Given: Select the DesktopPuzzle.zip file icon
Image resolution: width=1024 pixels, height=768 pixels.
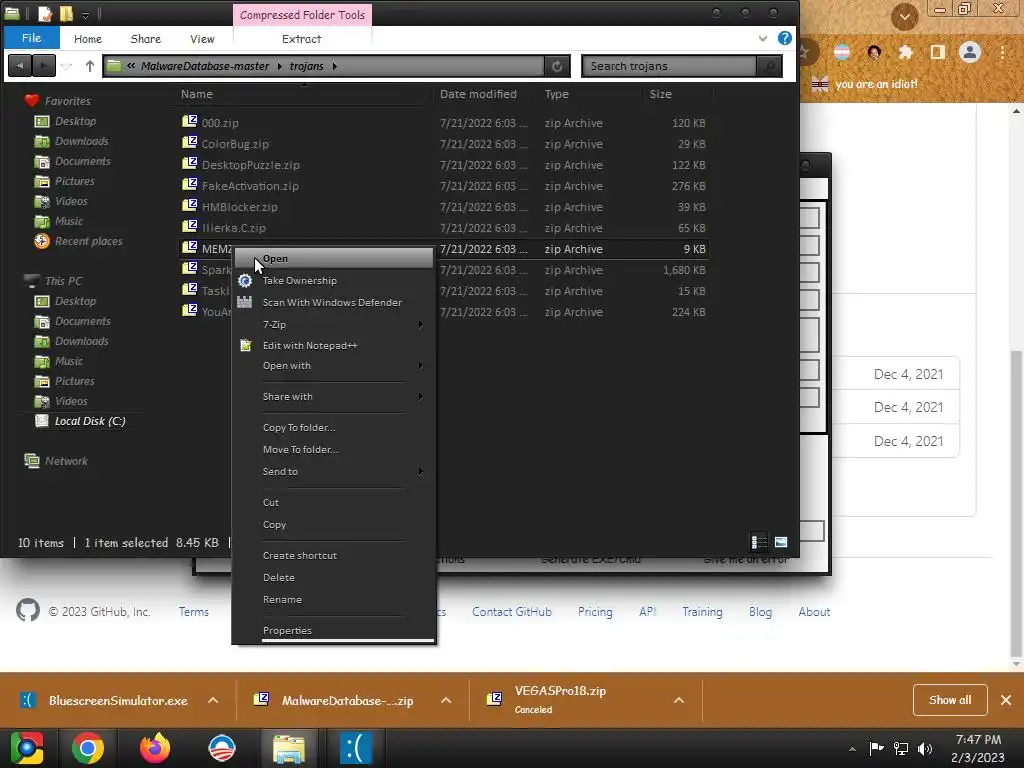Looking at the screenshot, I should pyautogui.click(x=189, y=163).
